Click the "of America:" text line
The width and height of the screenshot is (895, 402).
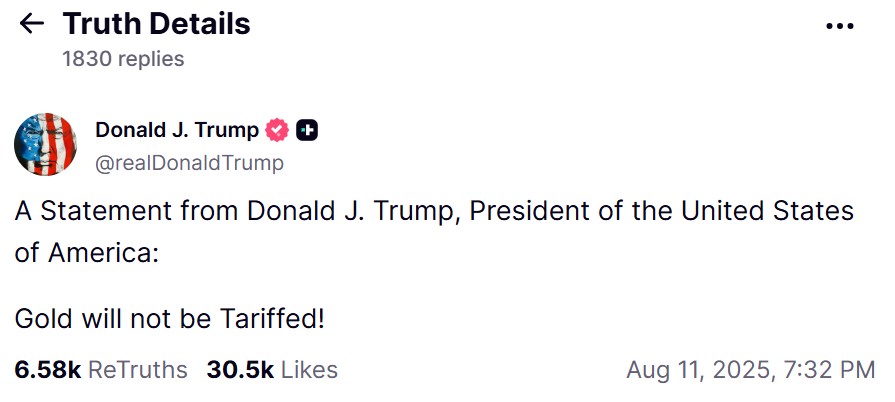(x=87, y=252)
